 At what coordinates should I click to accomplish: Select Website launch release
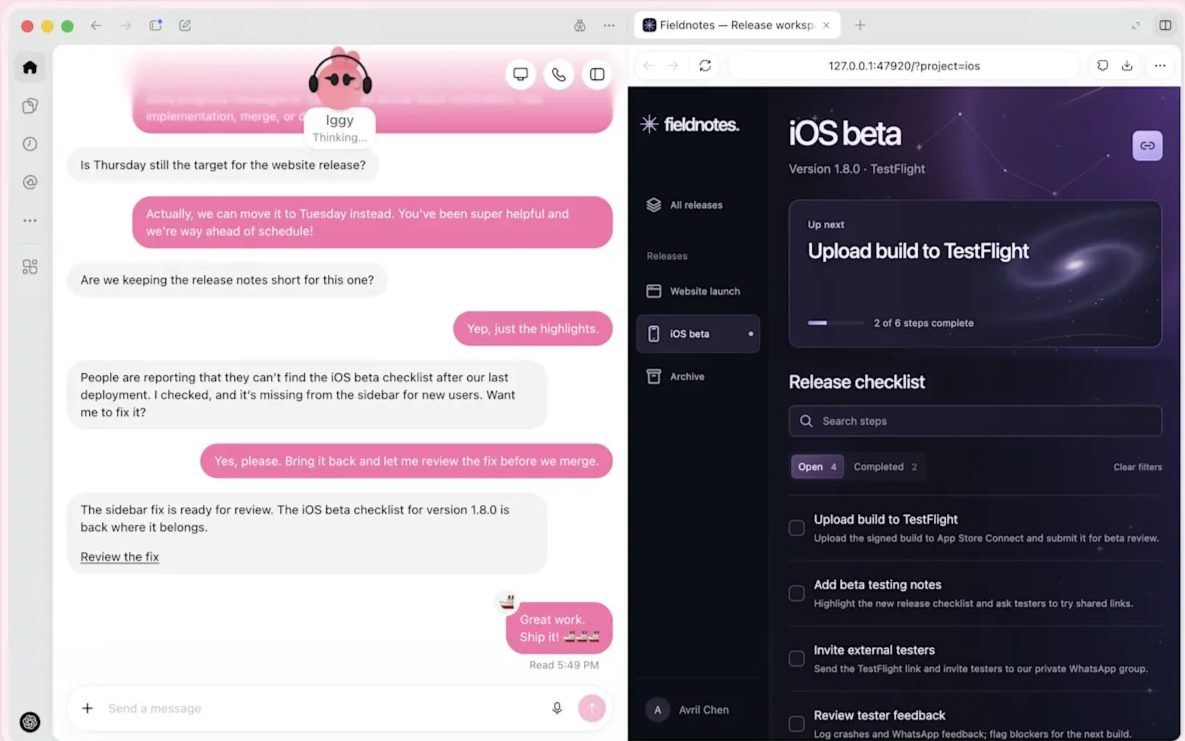click(x=698, y=291)
